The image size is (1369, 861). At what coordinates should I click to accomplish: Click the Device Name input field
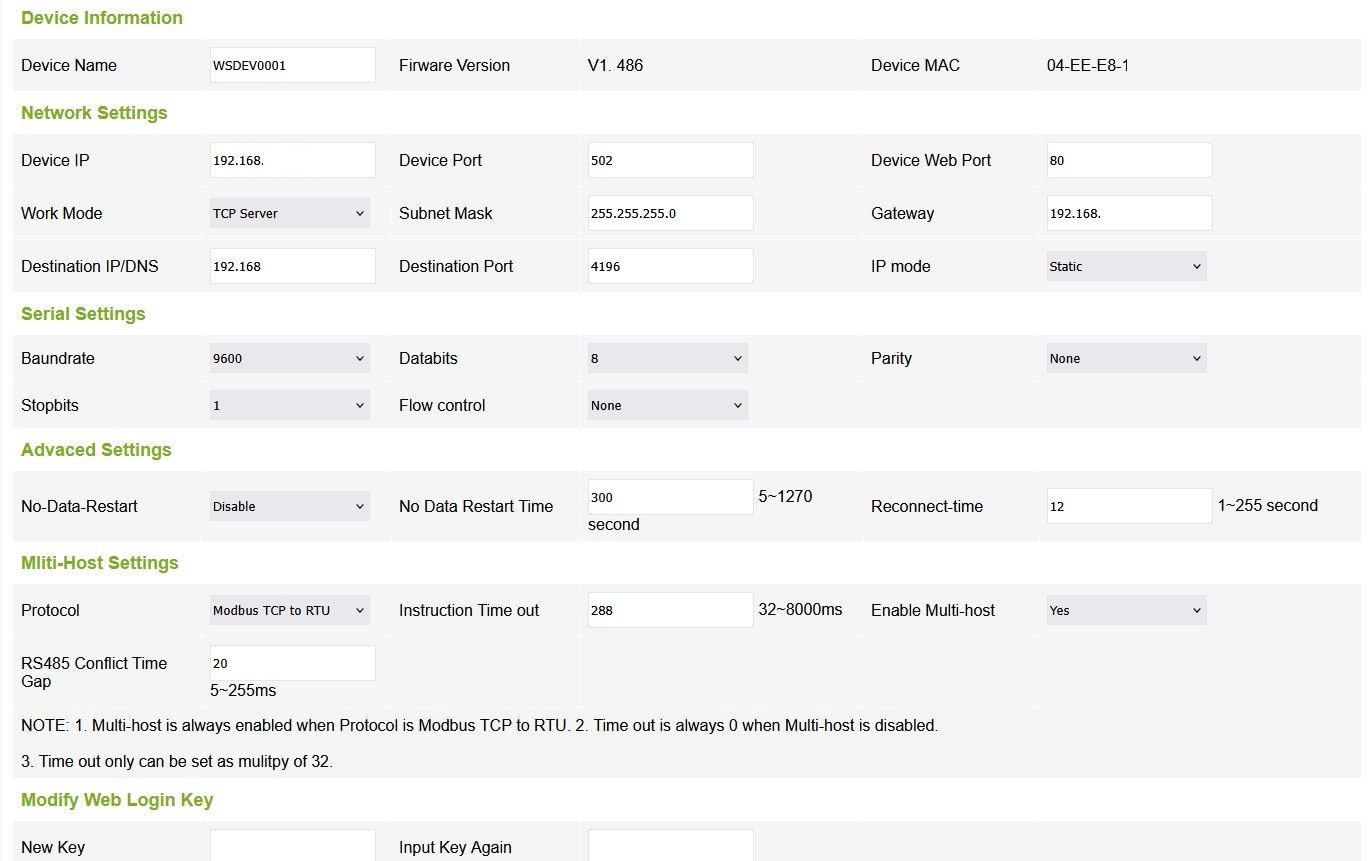coord(292,65)
